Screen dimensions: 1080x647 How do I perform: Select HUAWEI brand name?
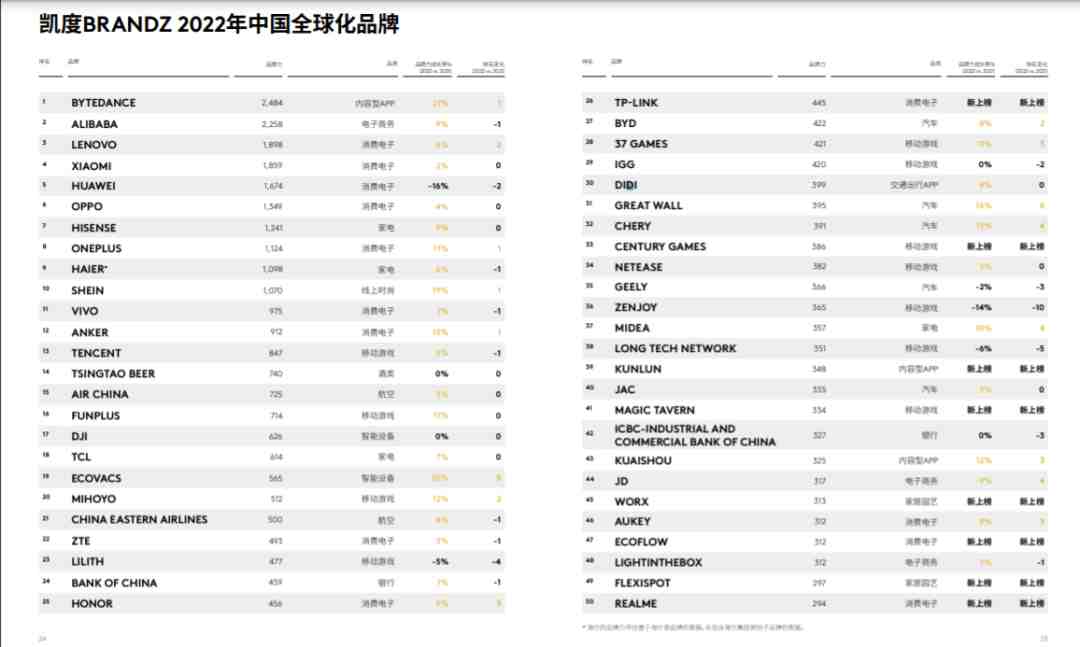click(x=93, y=186)
